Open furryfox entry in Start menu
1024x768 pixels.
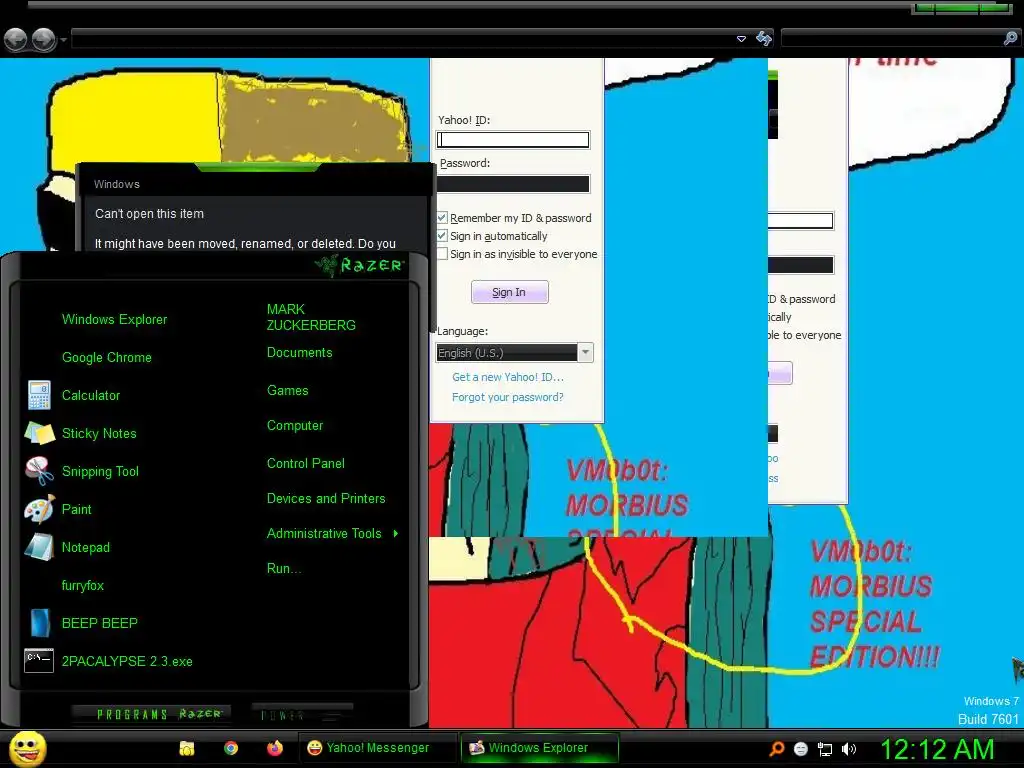tap(82, 585)
